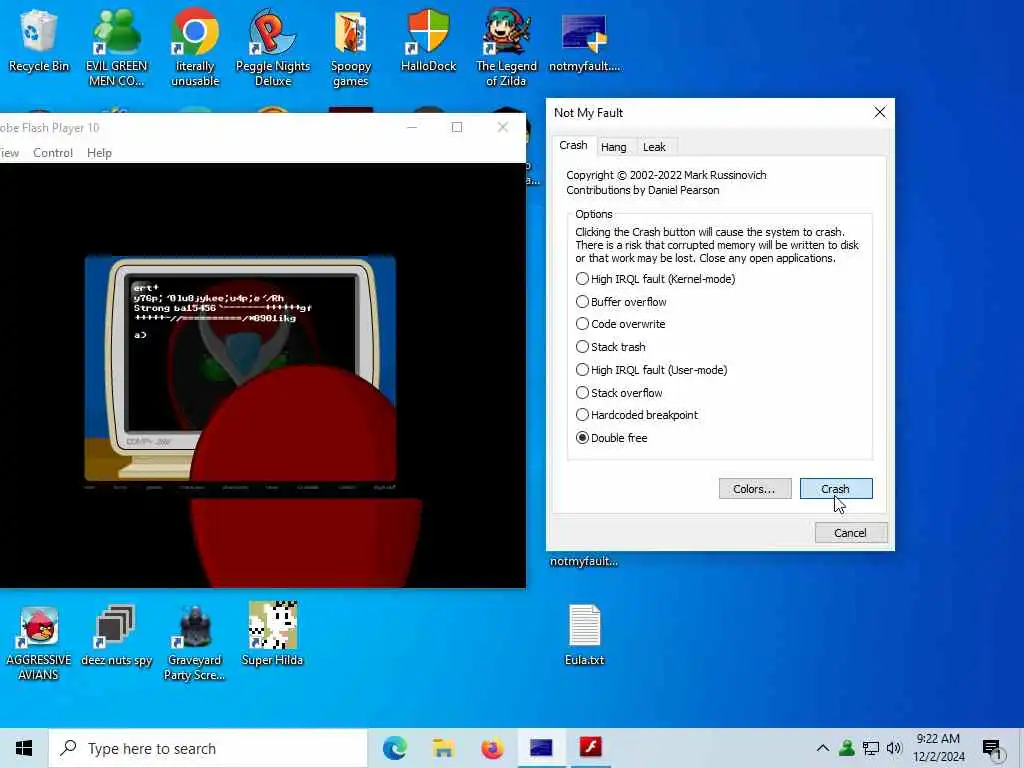The width and height of the screenshot is (1024, 768).
Task: Open Super Hilda desktop shortcut
Action: click(x=272, y=635)
